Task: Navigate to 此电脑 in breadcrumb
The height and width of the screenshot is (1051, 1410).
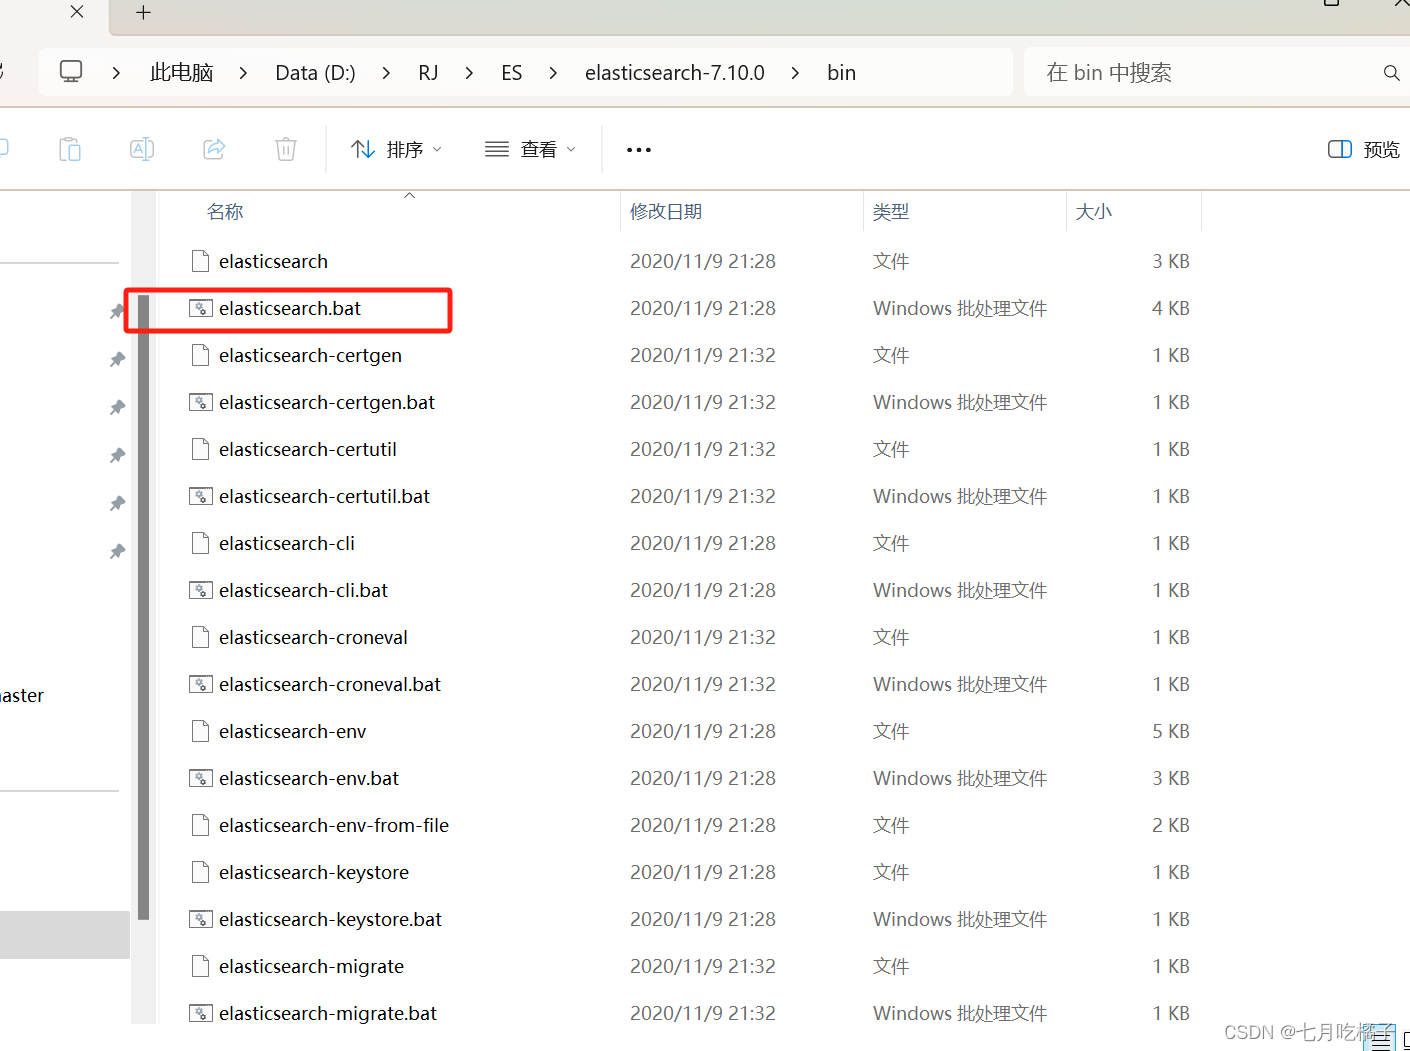Action: click(x=182, y=73)
